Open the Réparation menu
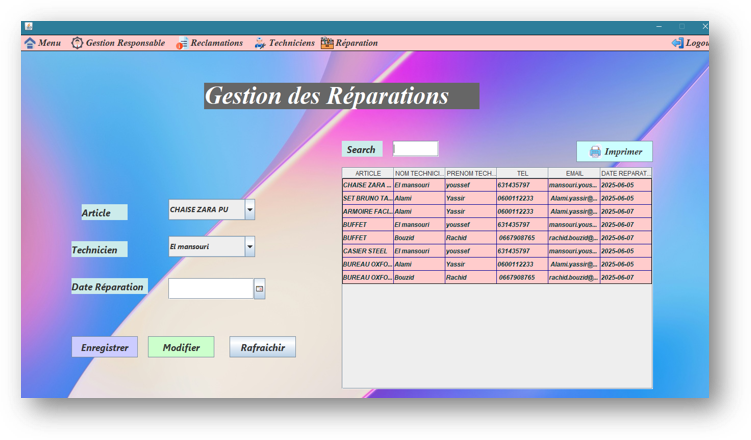The height and width of the screenshot is (440, 751). point(349,43)
